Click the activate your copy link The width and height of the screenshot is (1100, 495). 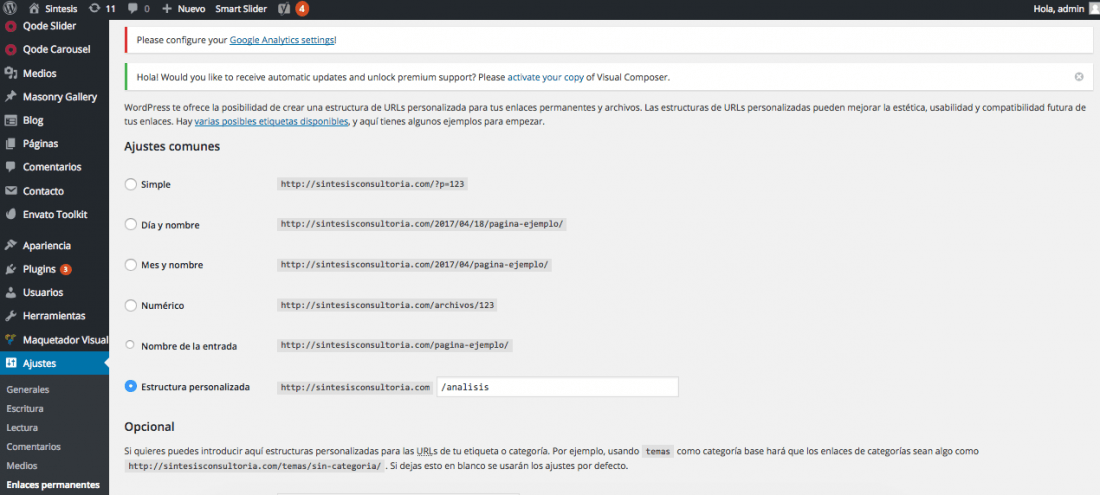pos(545,77)
